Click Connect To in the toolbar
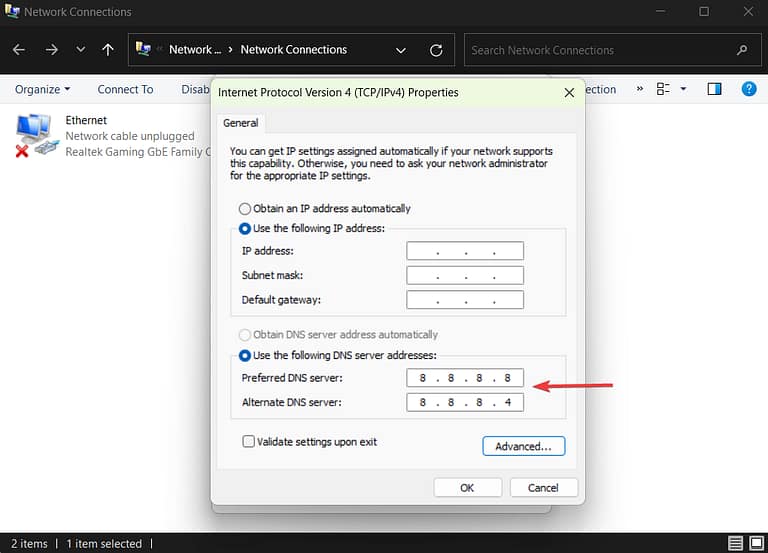Screen dimensions: 768x553 (125, 89)
